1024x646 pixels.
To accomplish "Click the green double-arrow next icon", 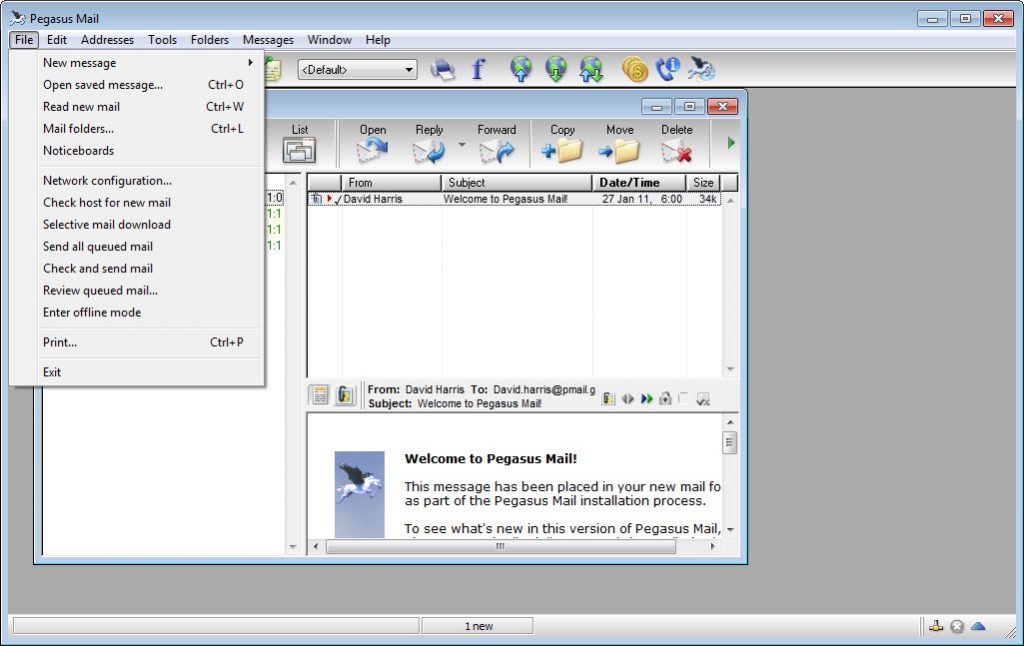I will coord(647,398).
